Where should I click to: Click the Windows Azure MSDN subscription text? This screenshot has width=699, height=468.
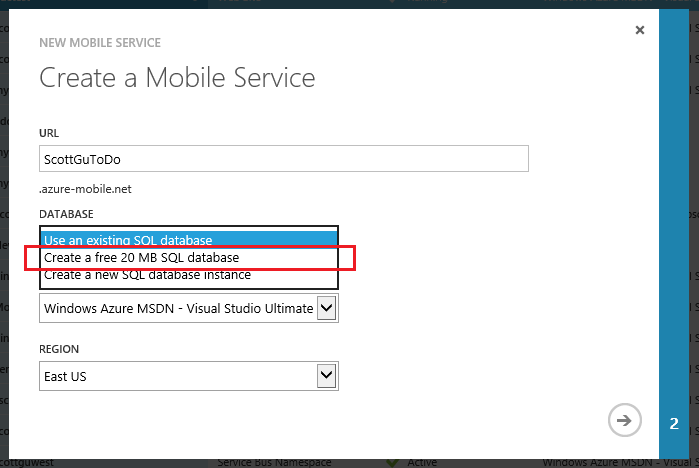(178, 308)
